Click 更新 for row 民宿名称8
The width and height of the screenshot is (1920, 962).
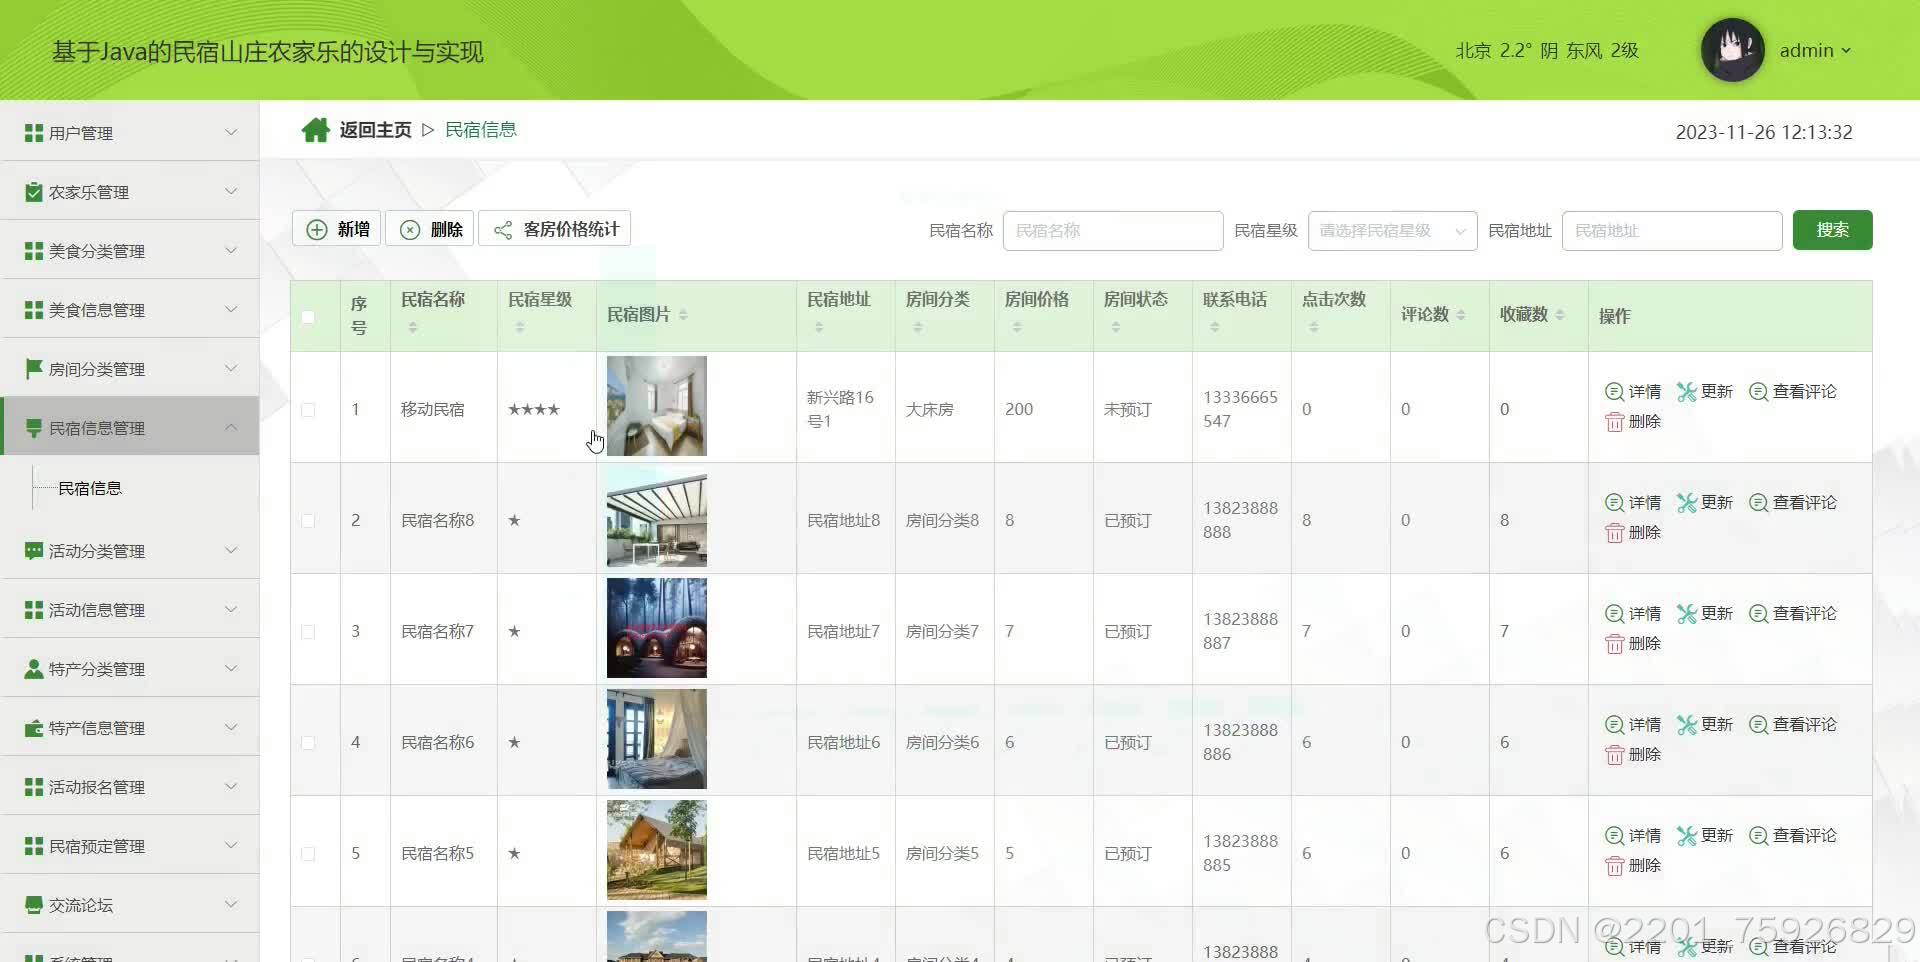click(x=1705, y=503)
